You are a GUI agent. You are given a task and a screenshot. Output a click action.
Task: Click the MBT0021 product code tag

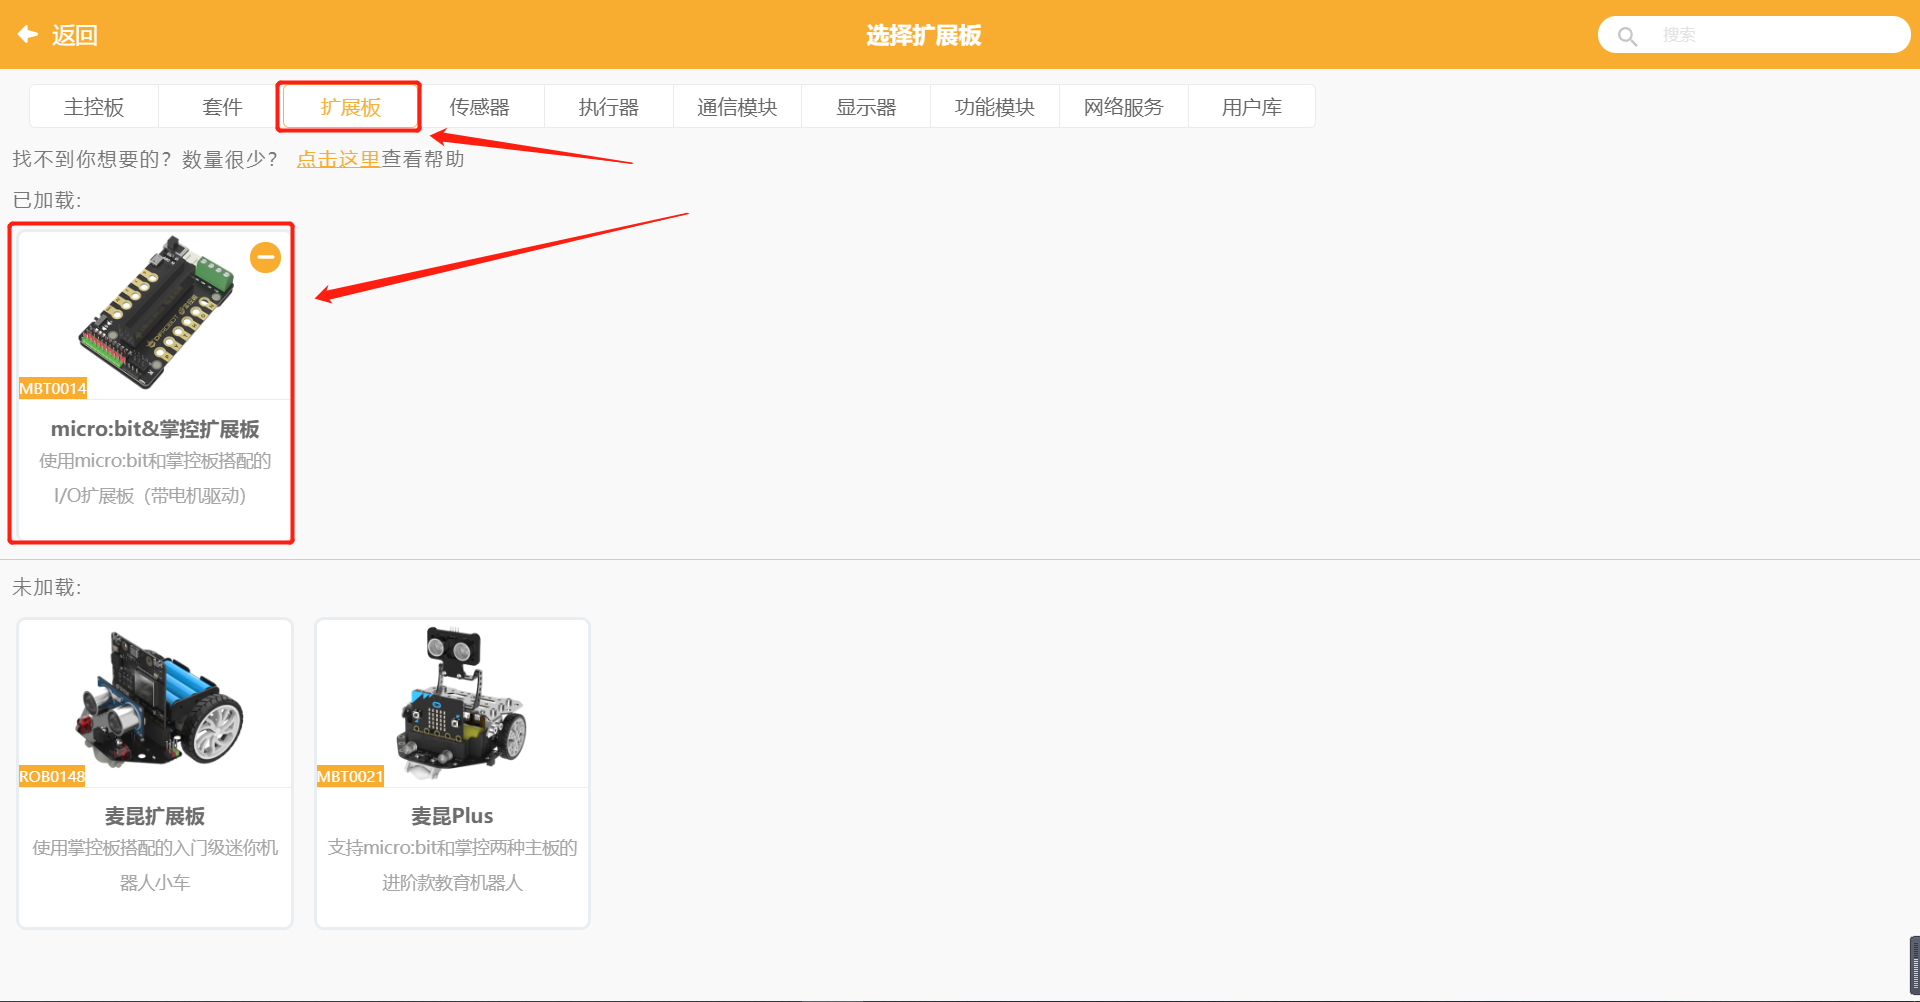click(350, 776)
